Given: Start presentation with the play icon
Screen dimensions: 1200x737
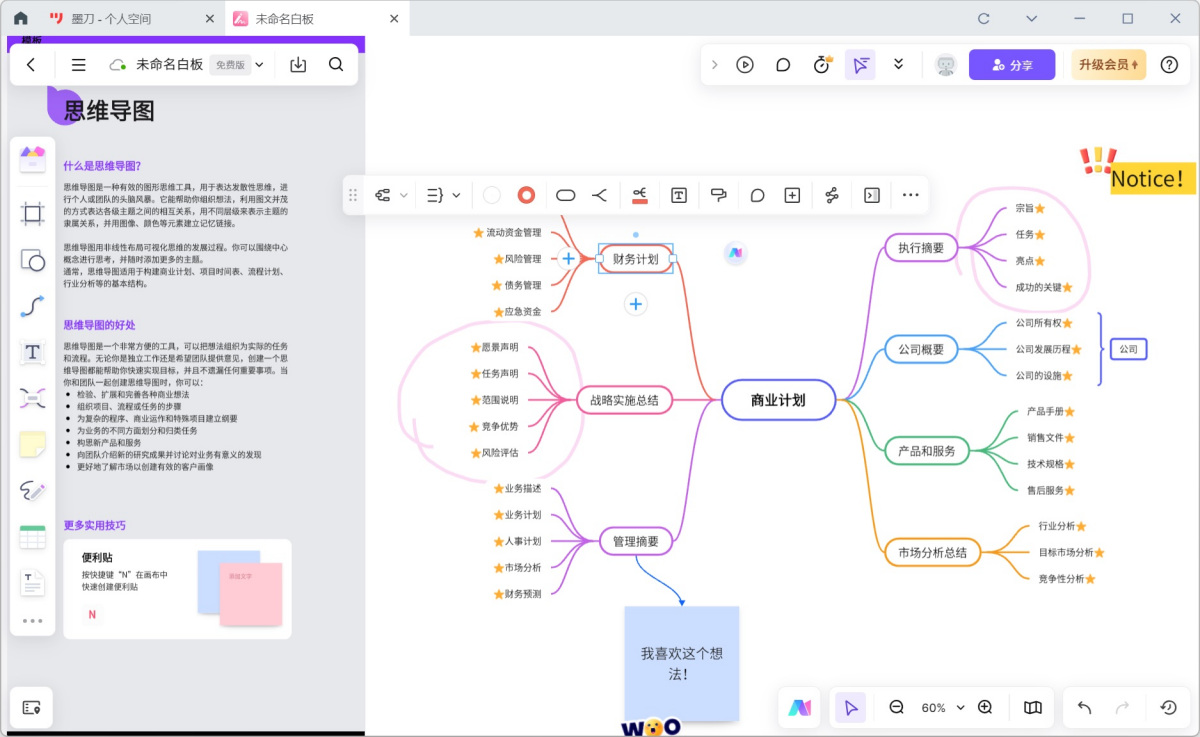Looking at the screenshot, I should (745, 65).
